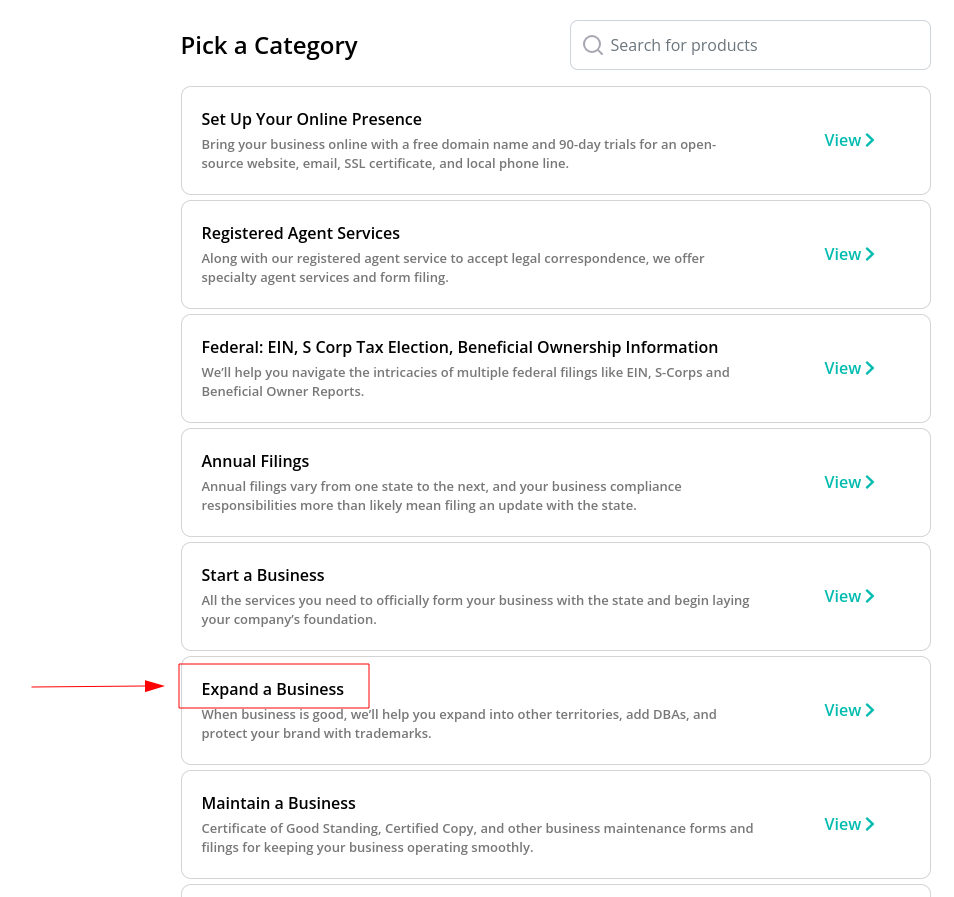Open View link for Online Presence
Image resolution: width=954 pixels, height=897 pixels.
tap(849, 140)
